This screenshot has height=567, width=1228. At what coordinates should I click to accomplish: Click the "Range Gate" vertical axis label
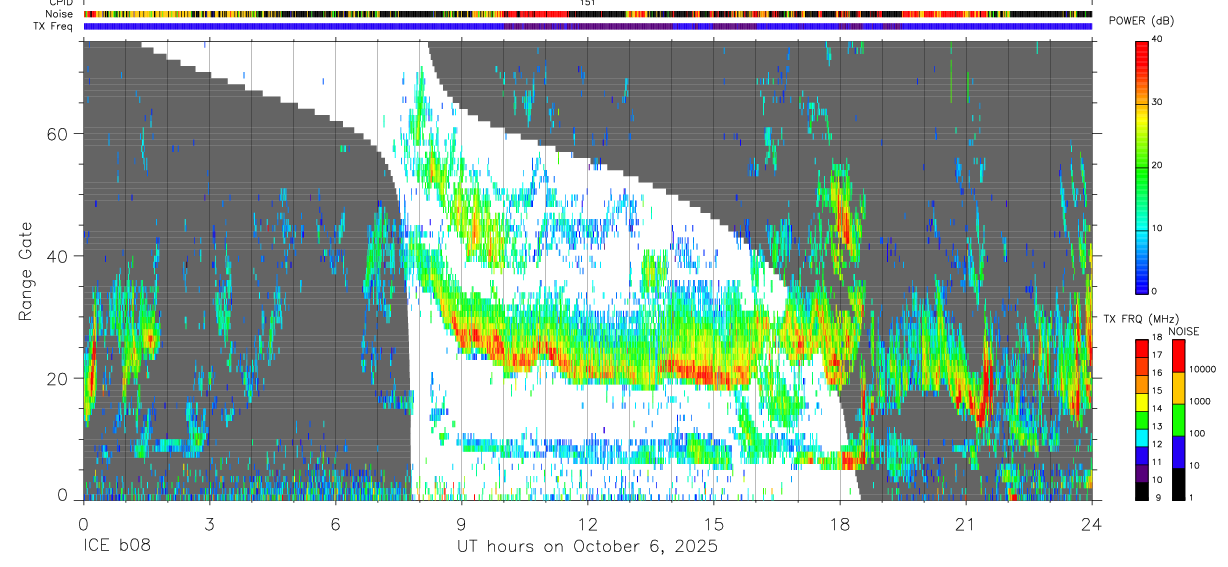pyautogui.click(x=25, y=271)
